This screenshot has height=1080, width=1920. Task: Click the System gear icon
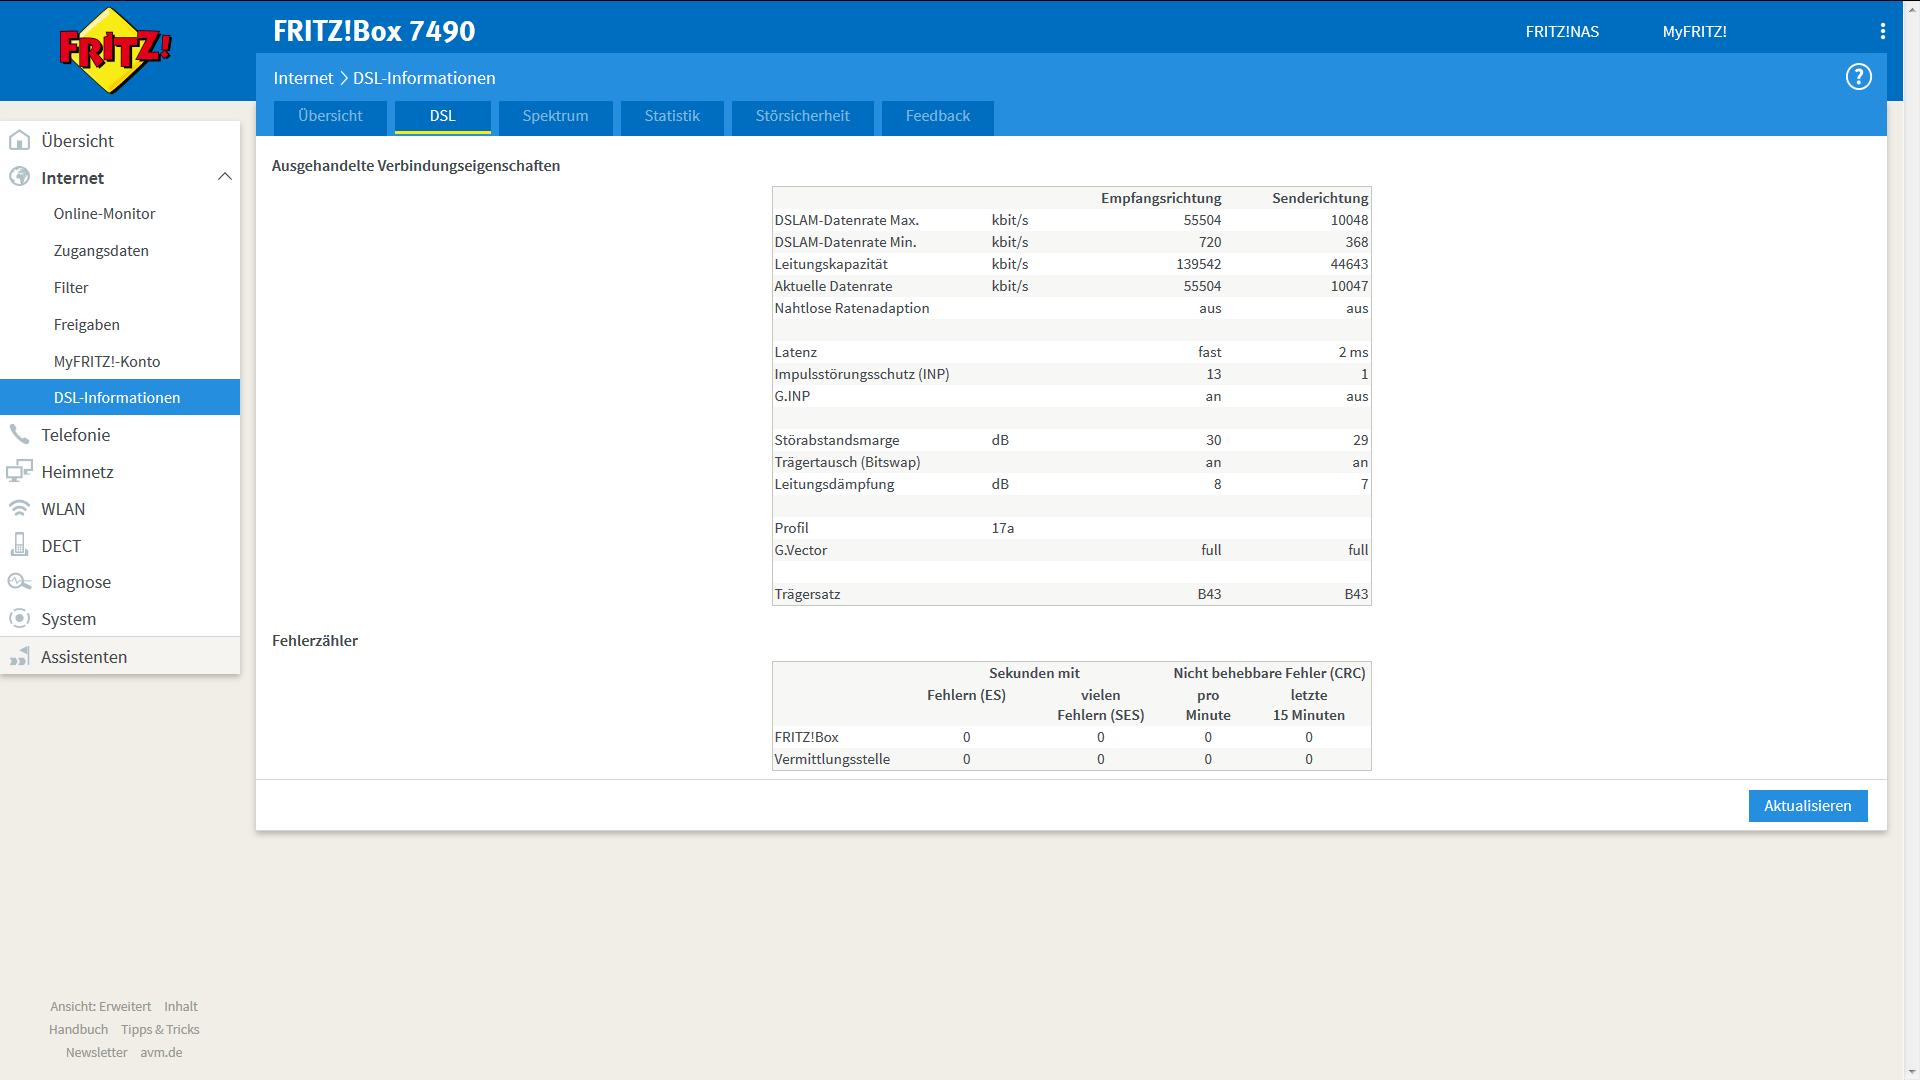pos(19,619)
